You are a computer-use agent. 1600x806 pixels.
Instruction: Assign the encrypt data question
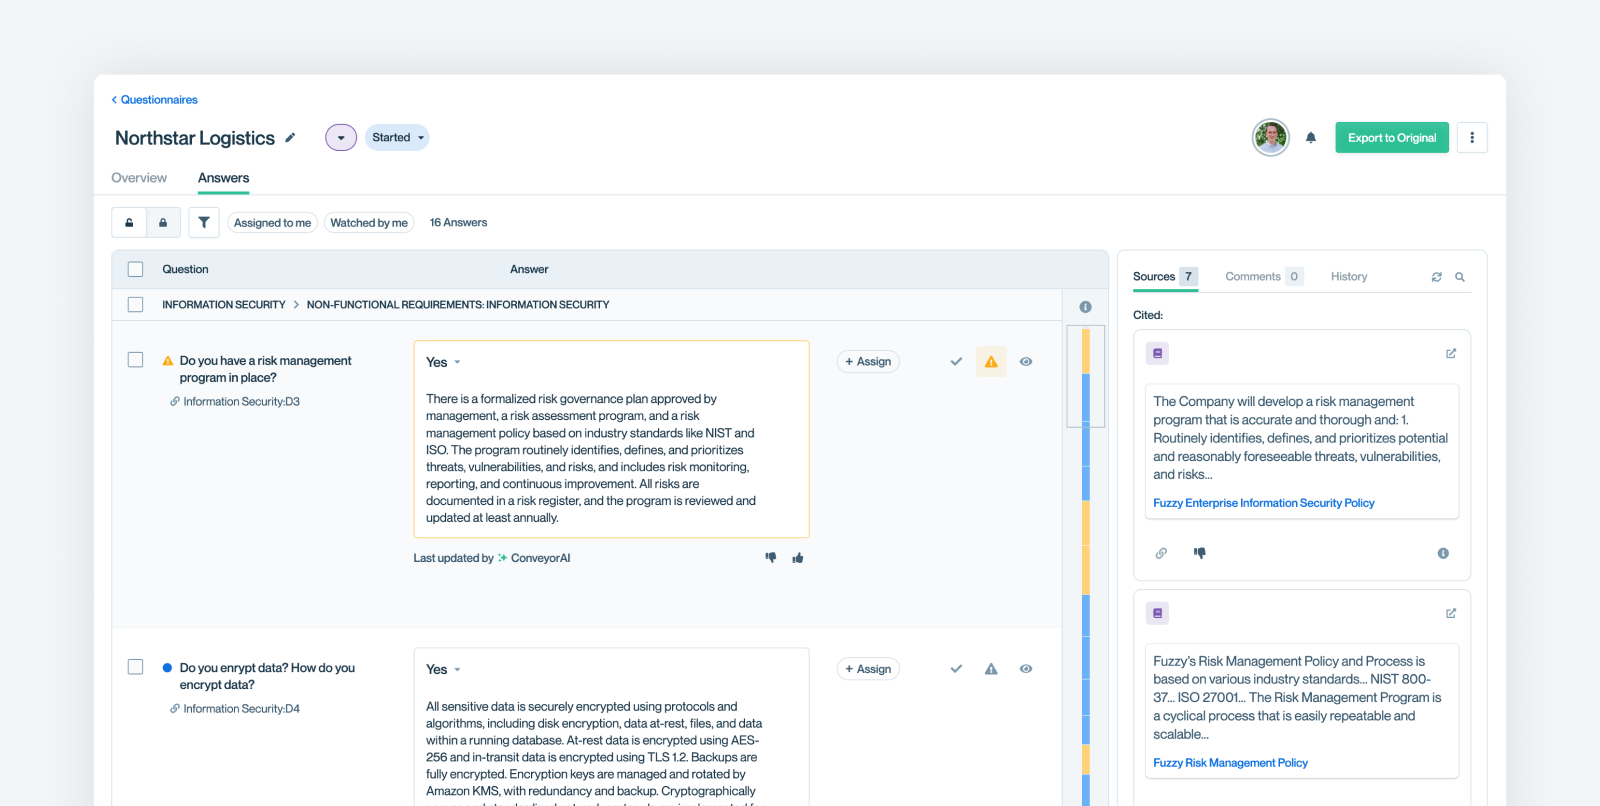pyautogui.click(x=868, y=669)
